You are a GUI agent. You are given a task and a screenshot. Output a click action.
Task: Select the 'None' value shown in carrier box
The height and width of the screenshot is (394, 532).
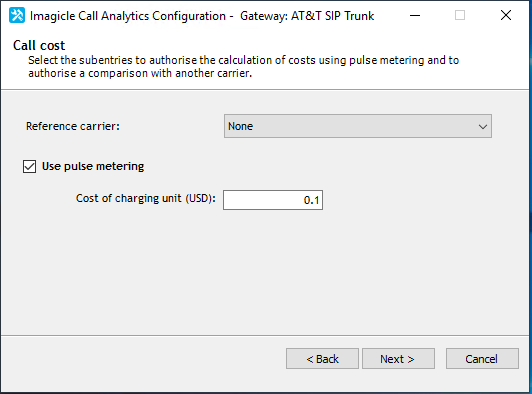(241, 126)
